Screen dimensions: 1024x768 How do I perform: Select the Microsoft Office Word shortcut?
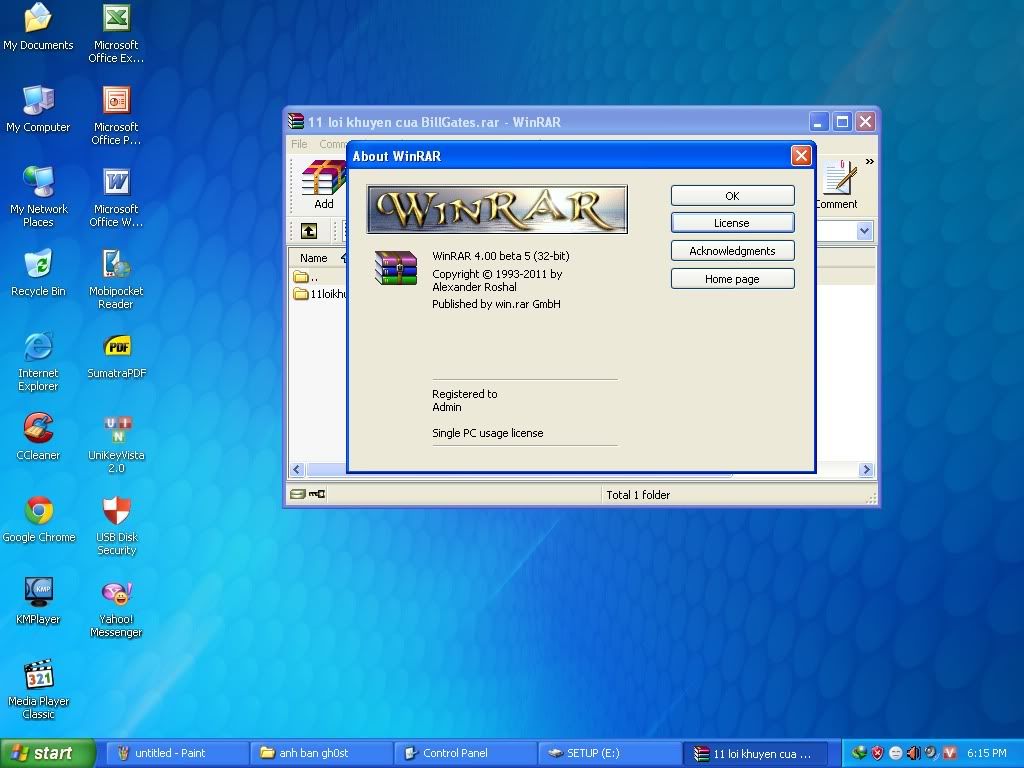(116, 197)
